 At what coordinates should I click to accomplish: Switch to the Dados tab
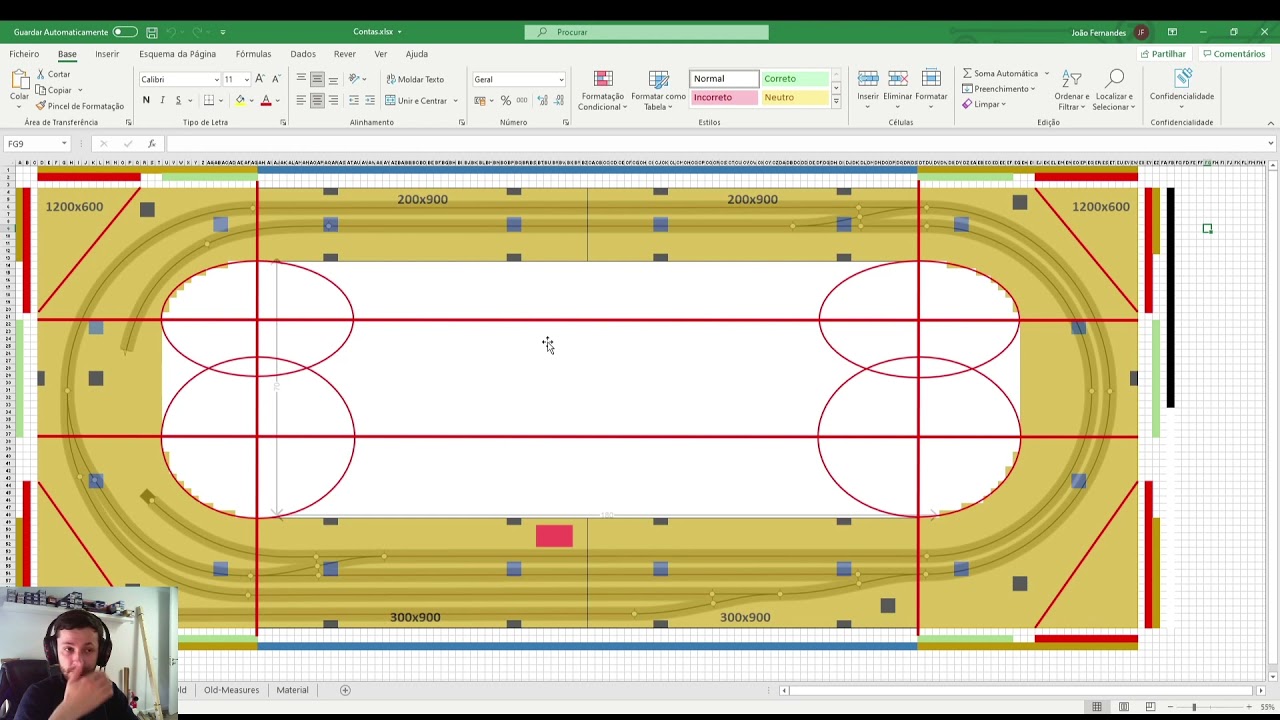[x=303, y=54]
